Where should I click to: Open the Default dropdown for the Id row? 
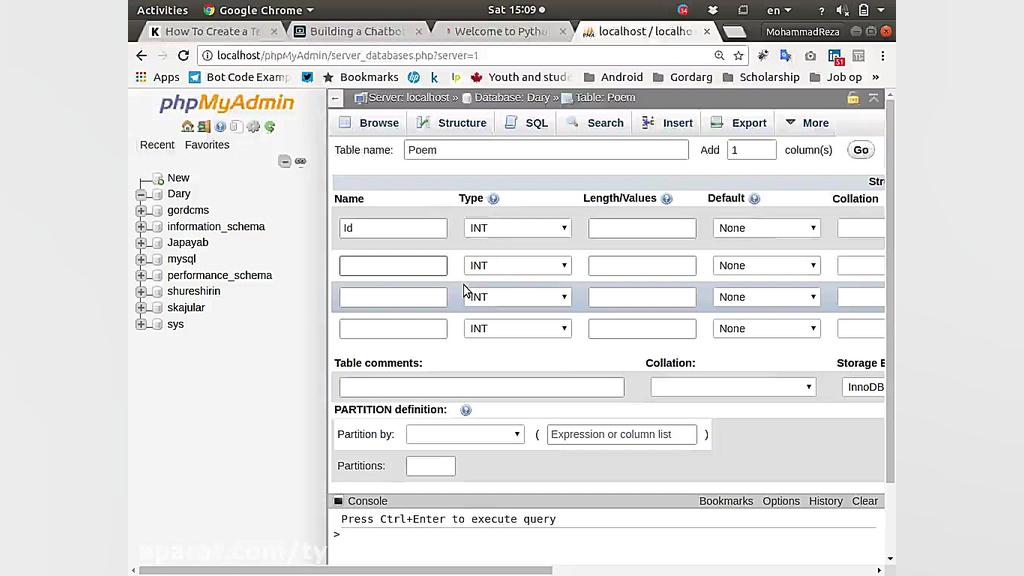(x=767, y=228)
